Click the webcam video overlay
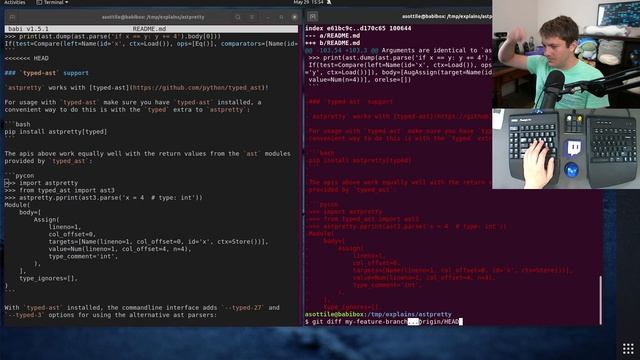This screenshot has height=360, width=640. coord(566,54)
